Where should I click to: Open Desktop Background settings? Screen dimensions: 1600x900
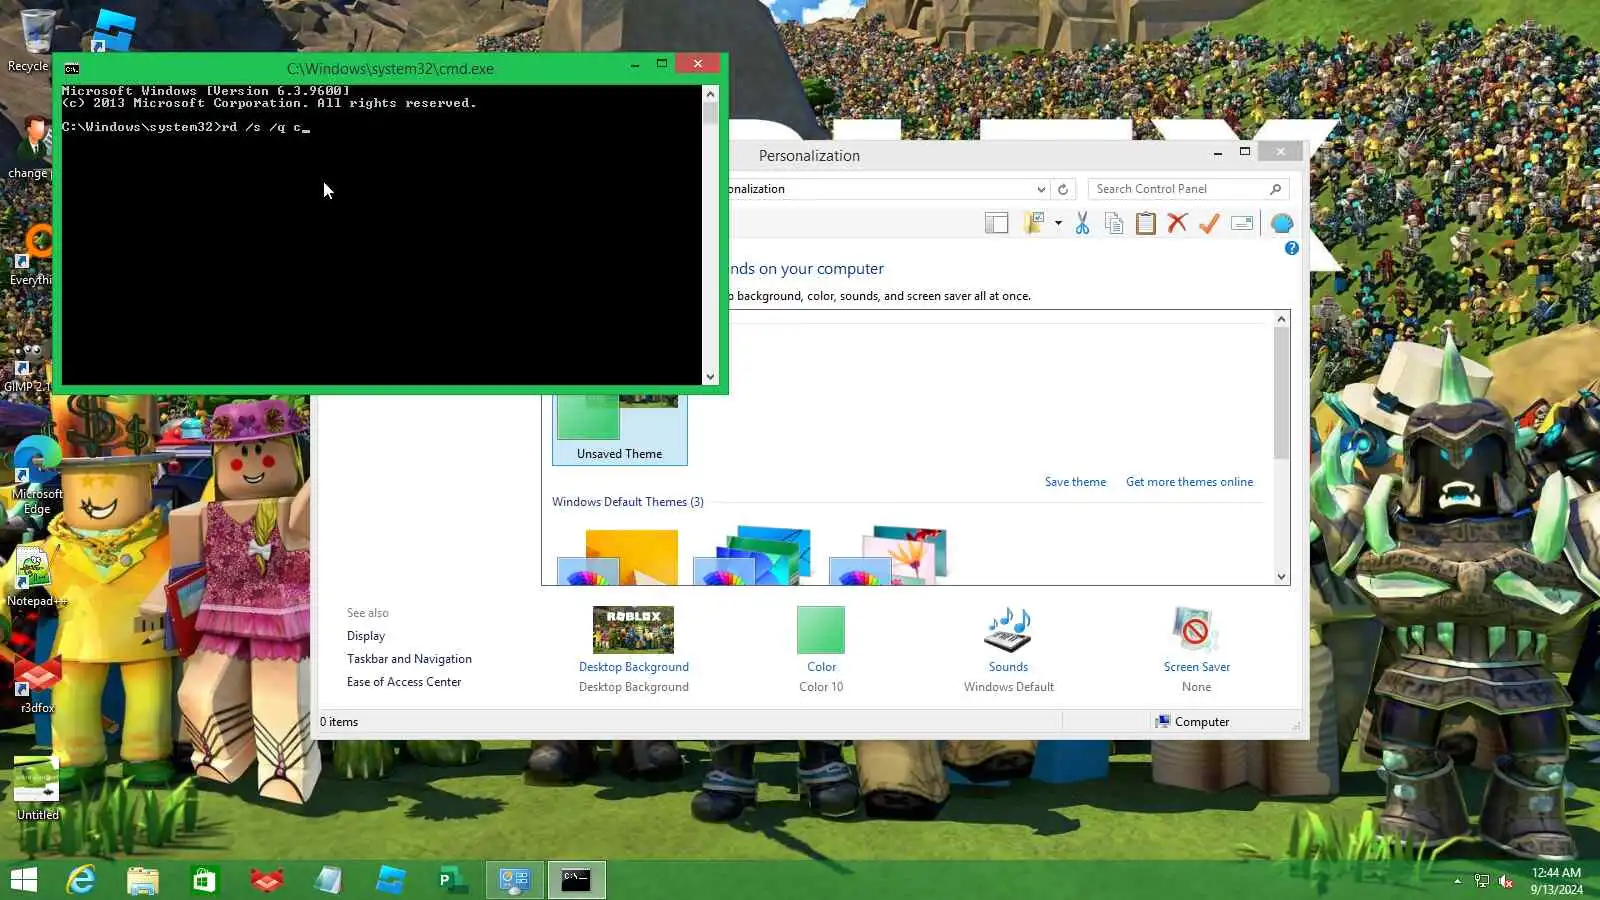pyautogui.click(x=634, y=667)
